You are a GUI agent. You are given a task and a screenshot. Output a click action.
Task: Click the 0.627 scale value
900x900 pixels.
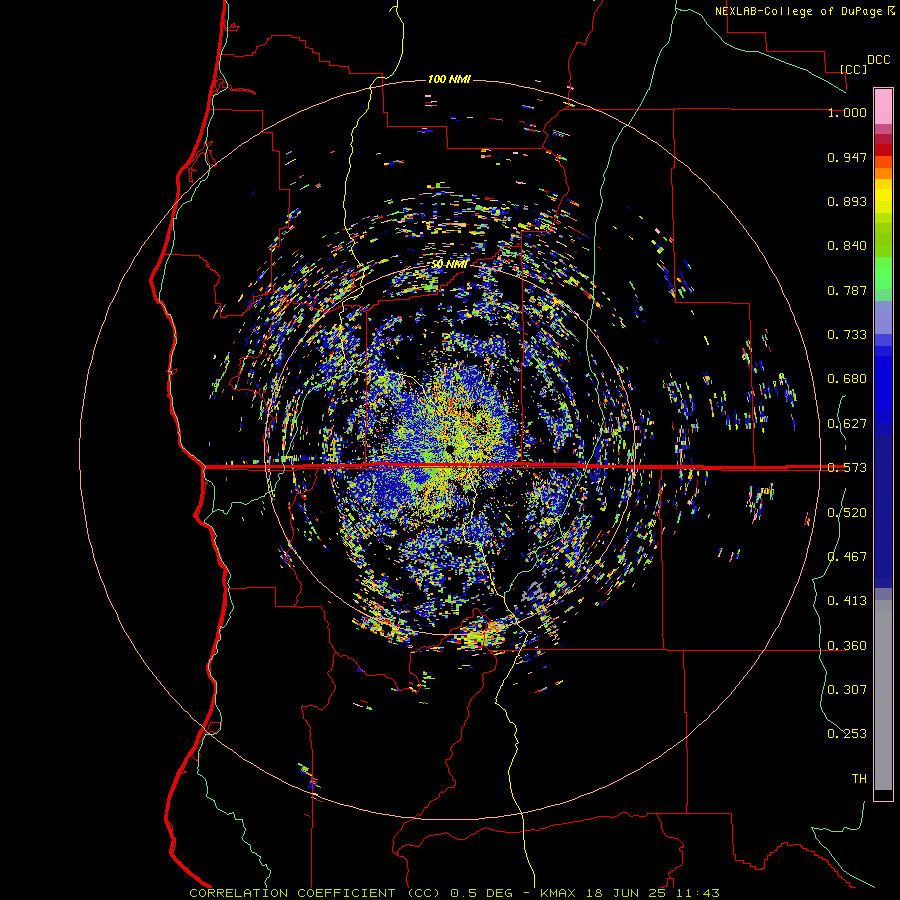[x=847, y=424]
